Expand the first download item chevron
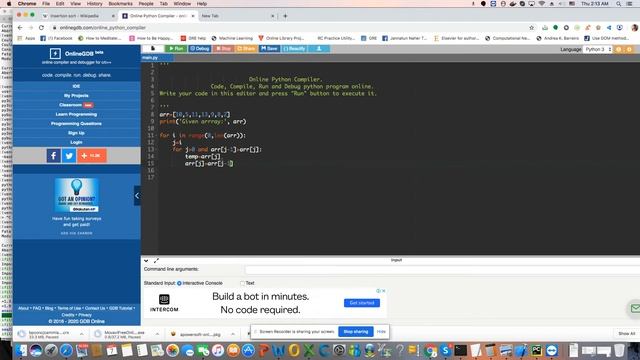640x360 pixels. pos(82,334)
